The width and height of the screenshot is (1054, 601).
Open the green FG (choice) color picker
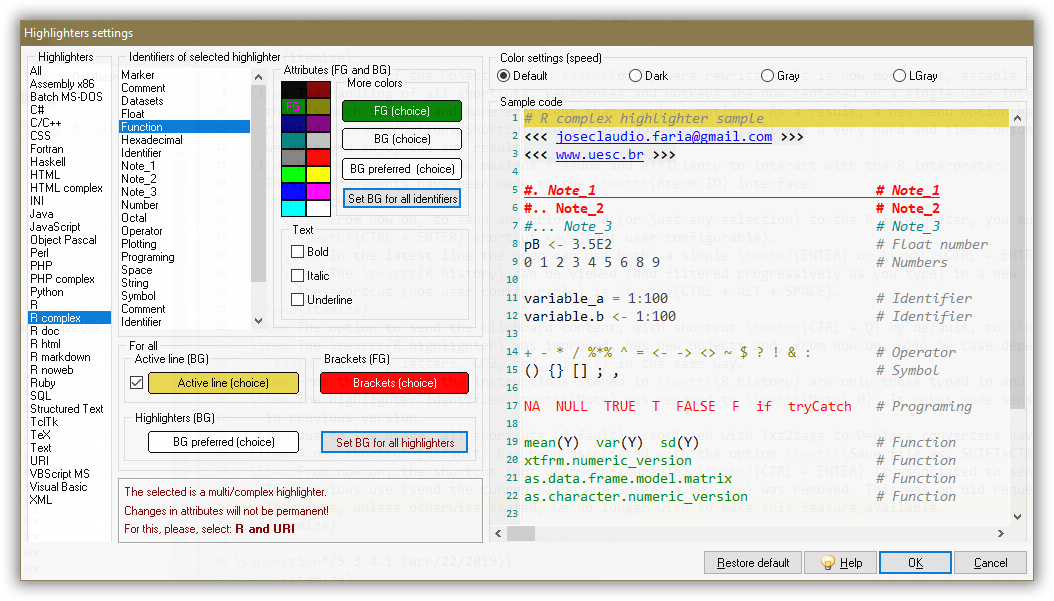click(x=401, y=111)
